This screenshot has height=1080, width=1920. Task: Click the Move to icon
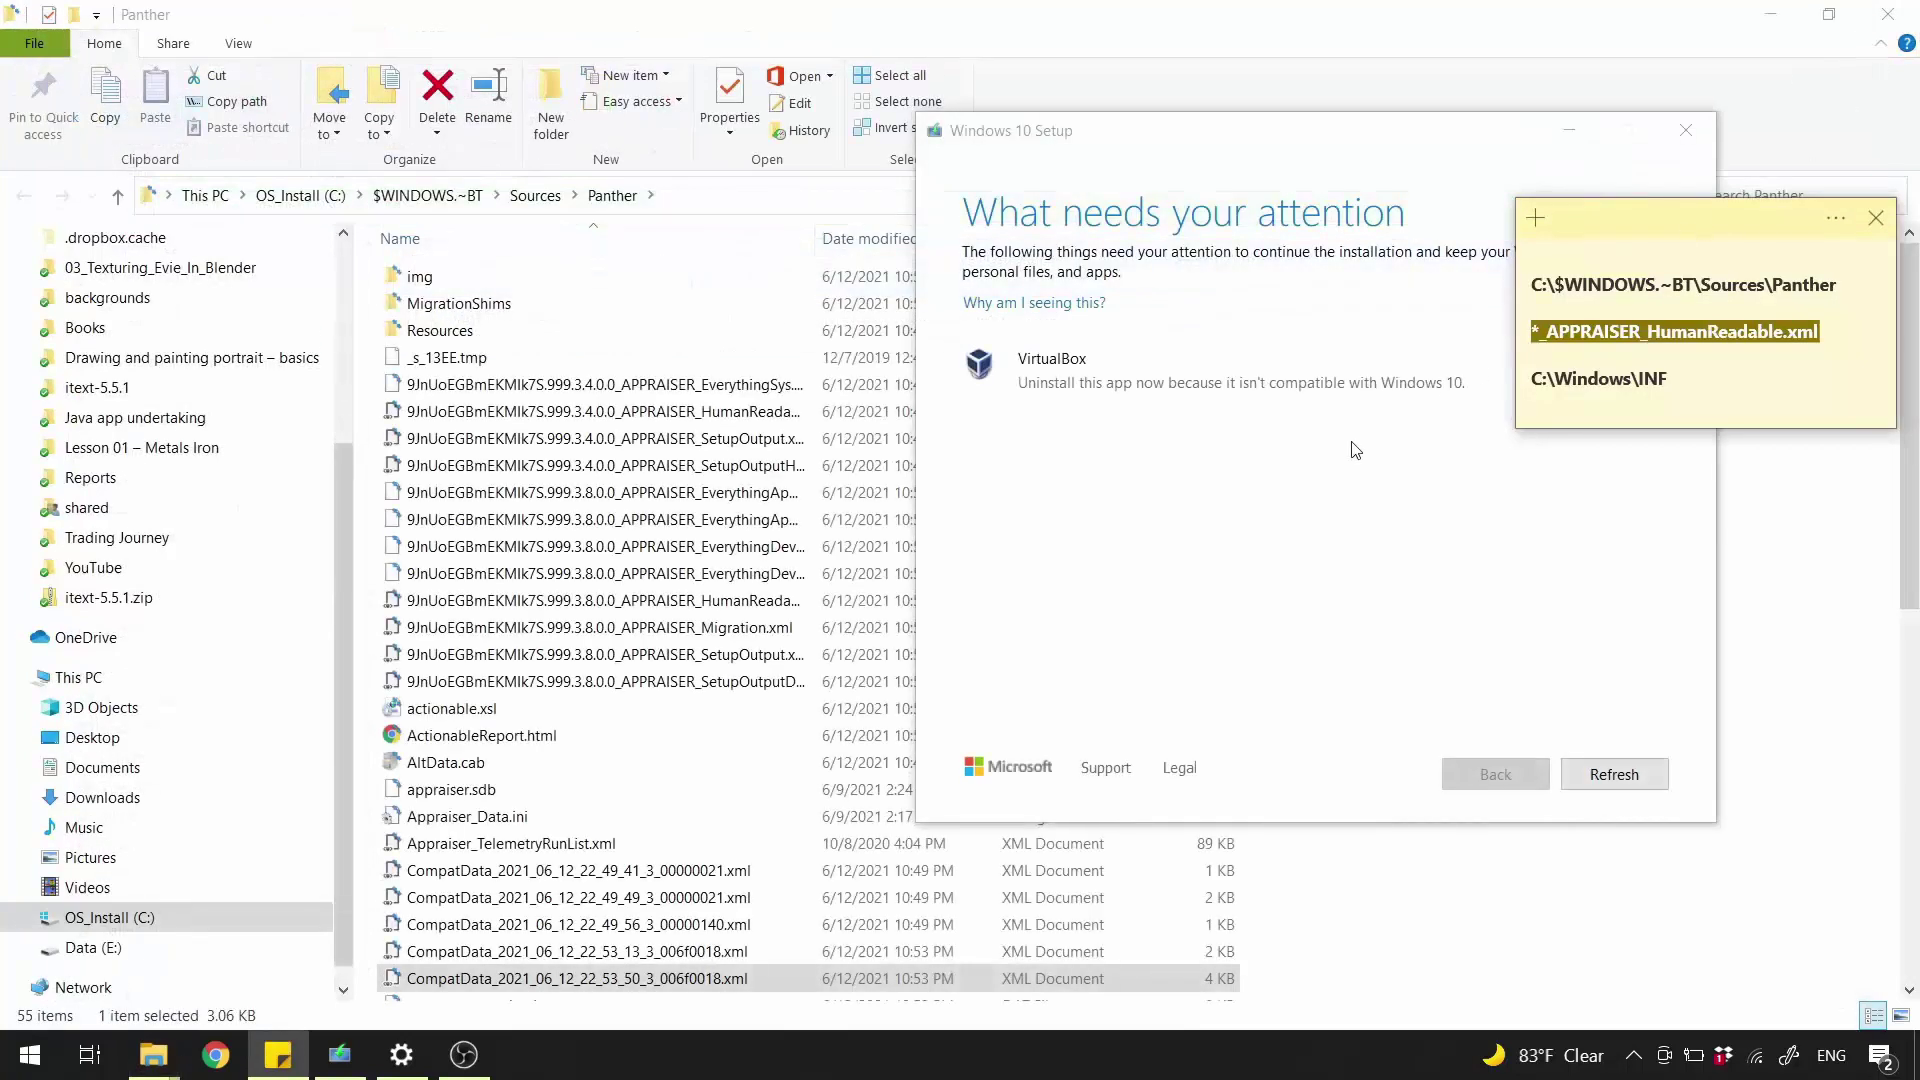pyautogui.click(x=331, y=87)
